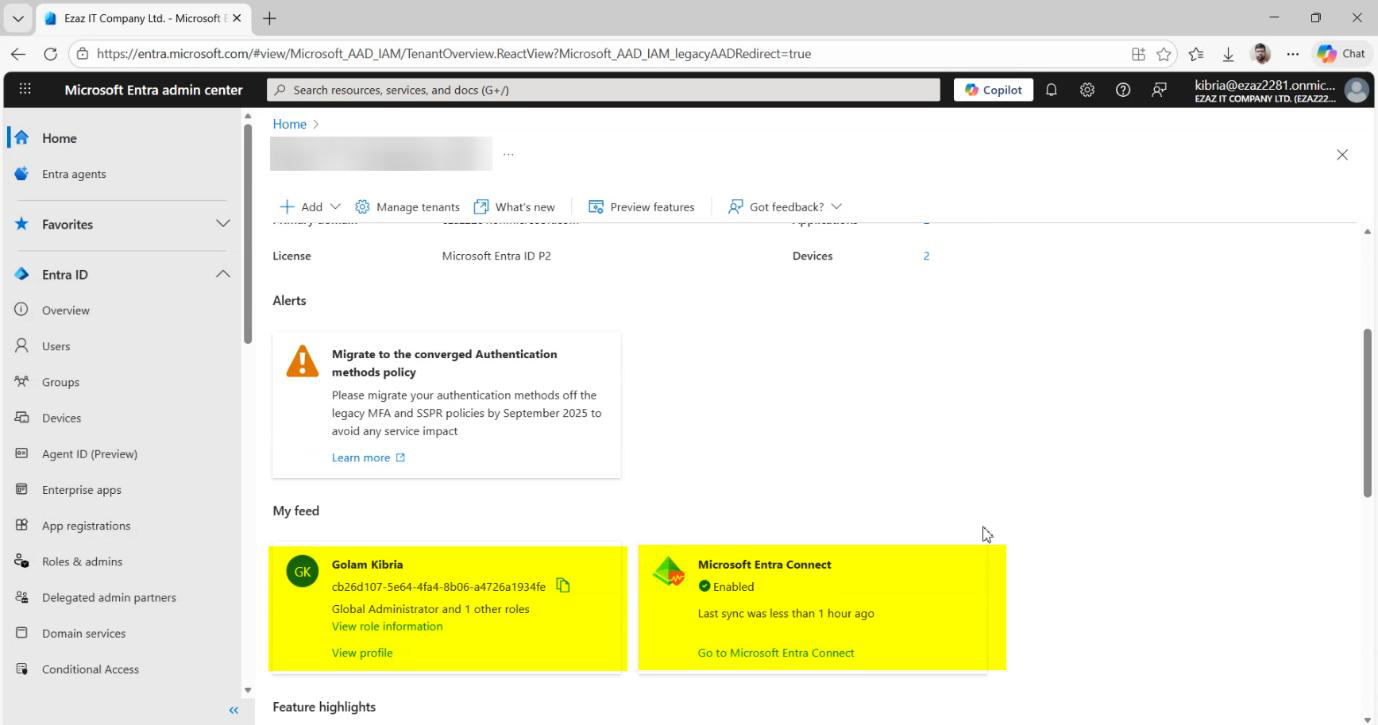
Task: Open Roles & admins in sidebar
Action: [82, 562]
